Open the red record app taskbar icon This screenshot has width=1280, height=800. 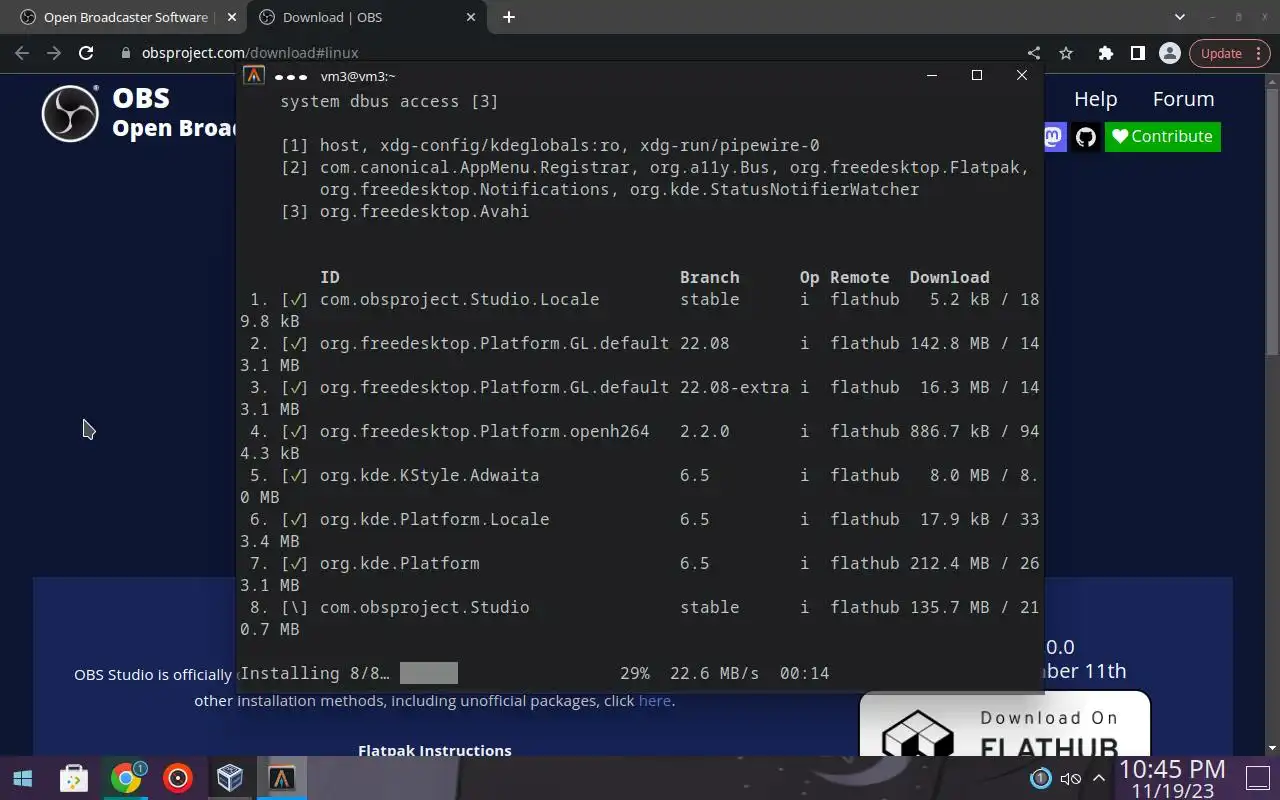tap(178, 778)
